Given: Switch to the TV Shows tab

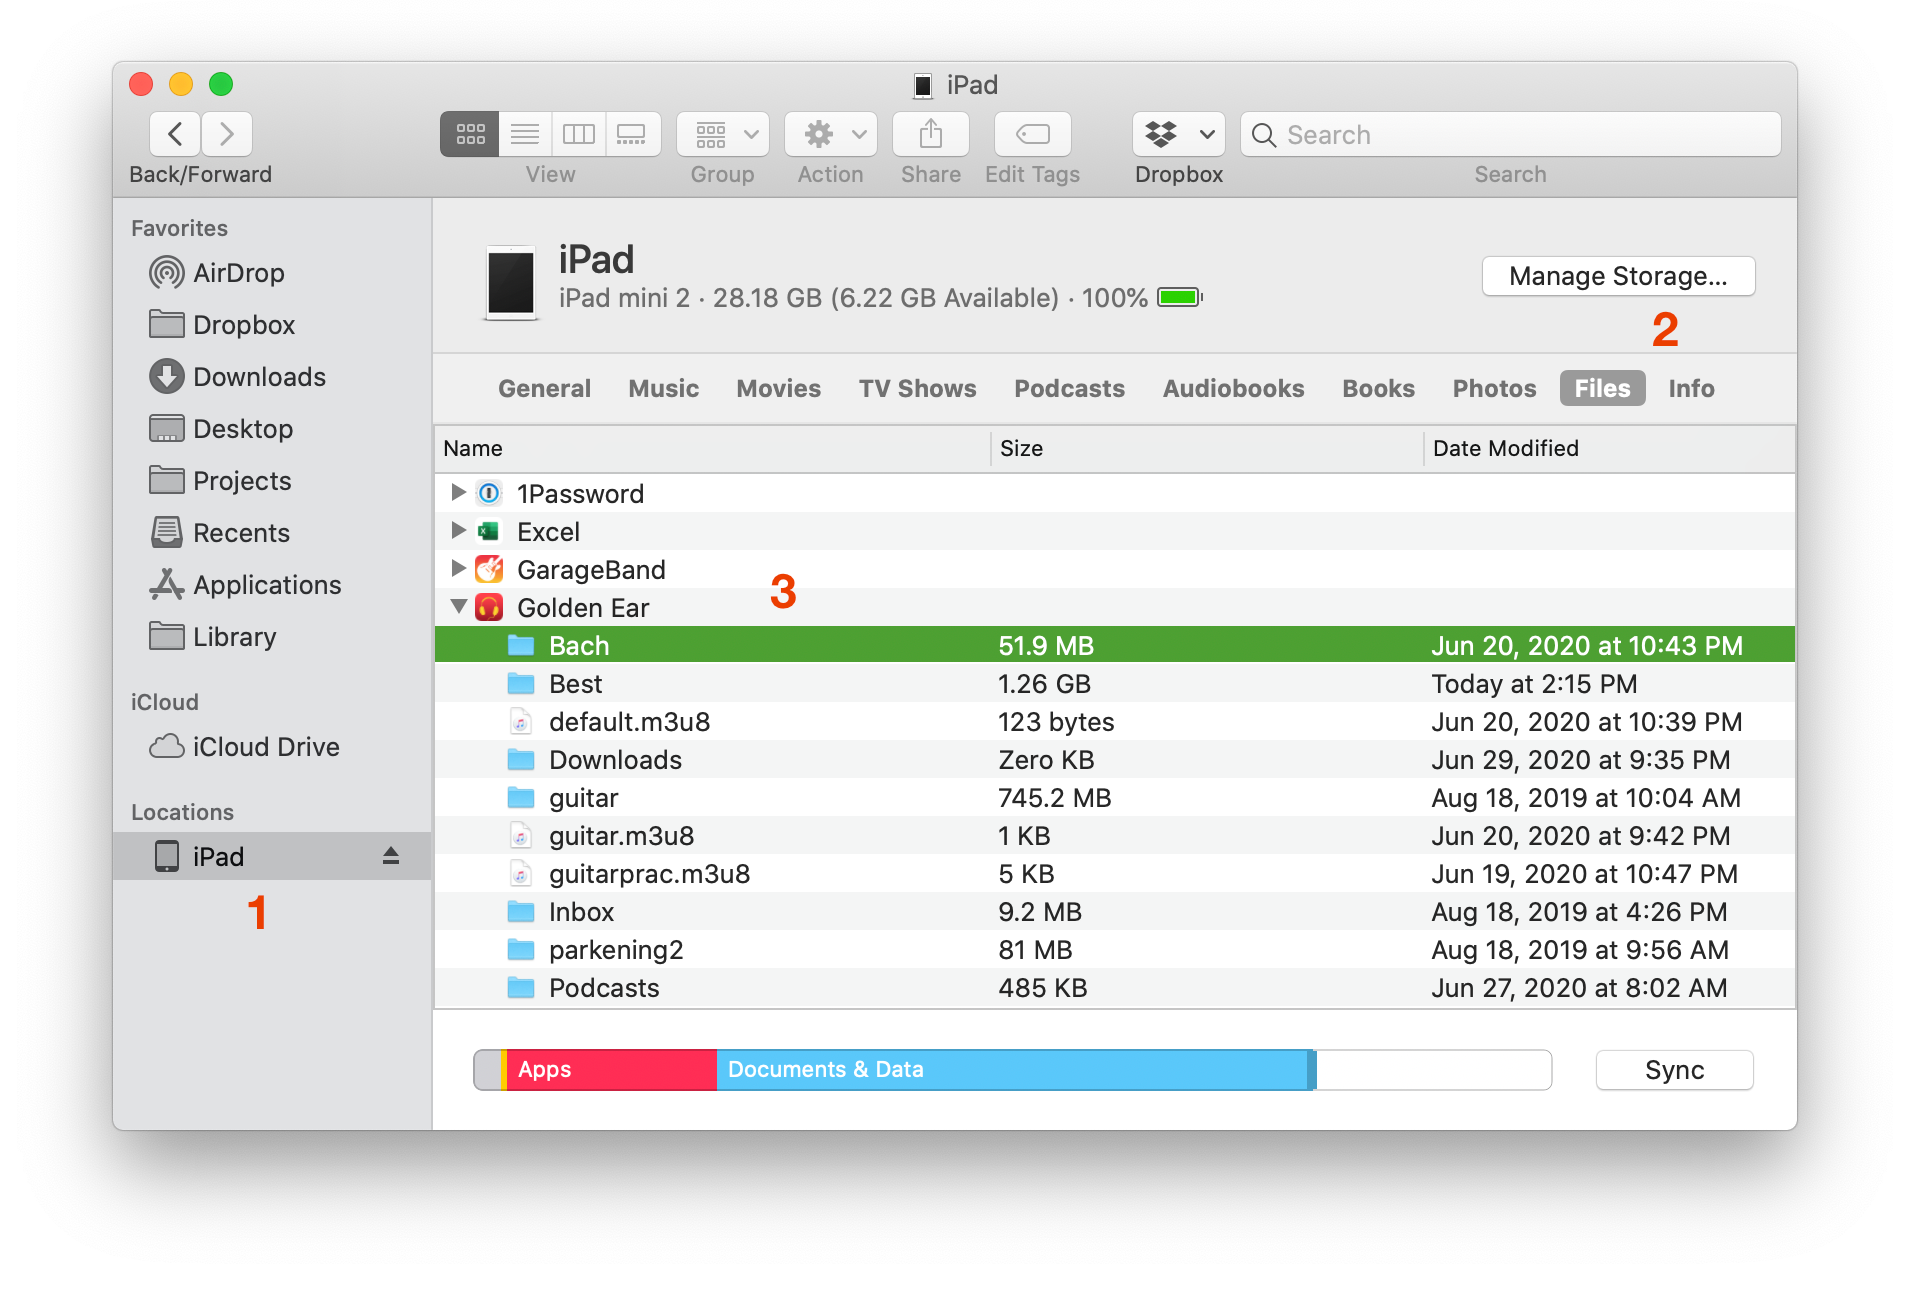Looking at the screenshot, I should (x=917, y=388).
